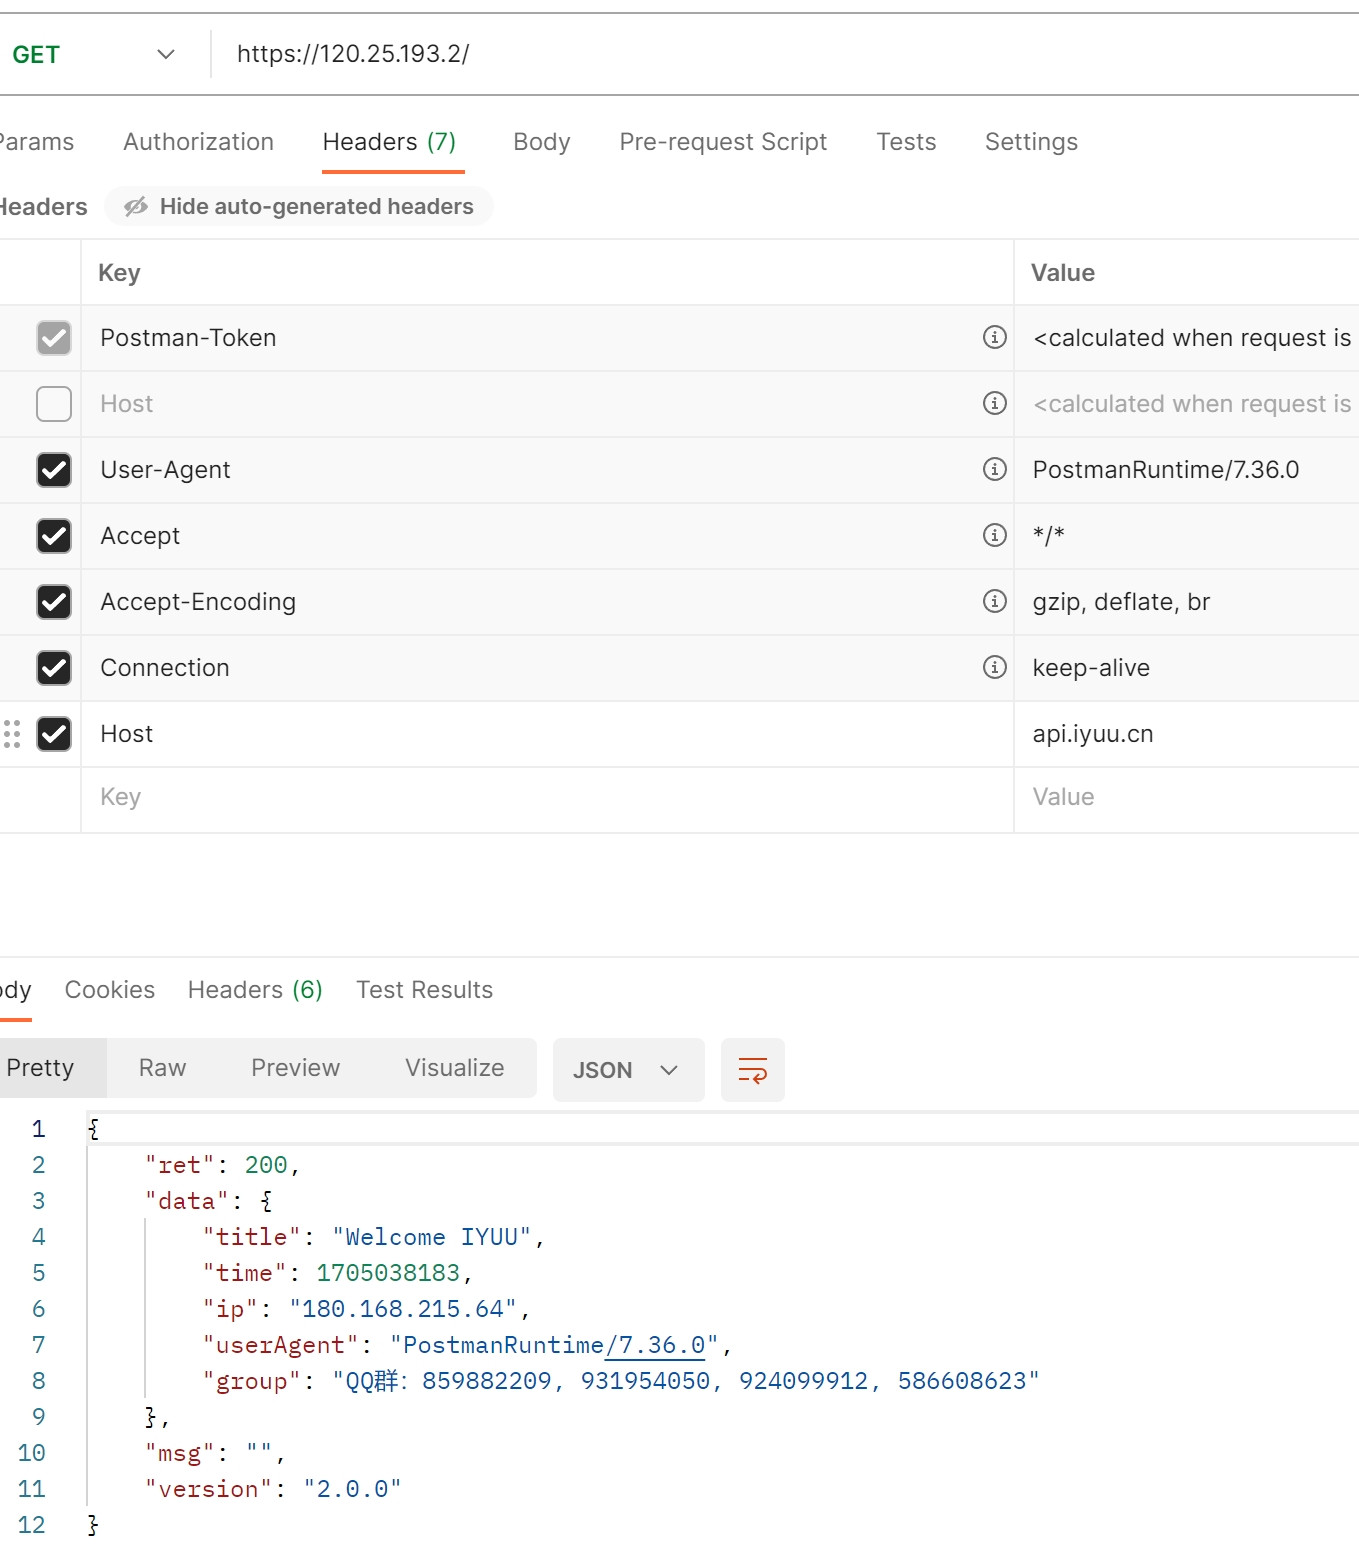Click the request URL field
Image resolution: width=1359 pixels, height=1565 pixels.
coord(700,54)
